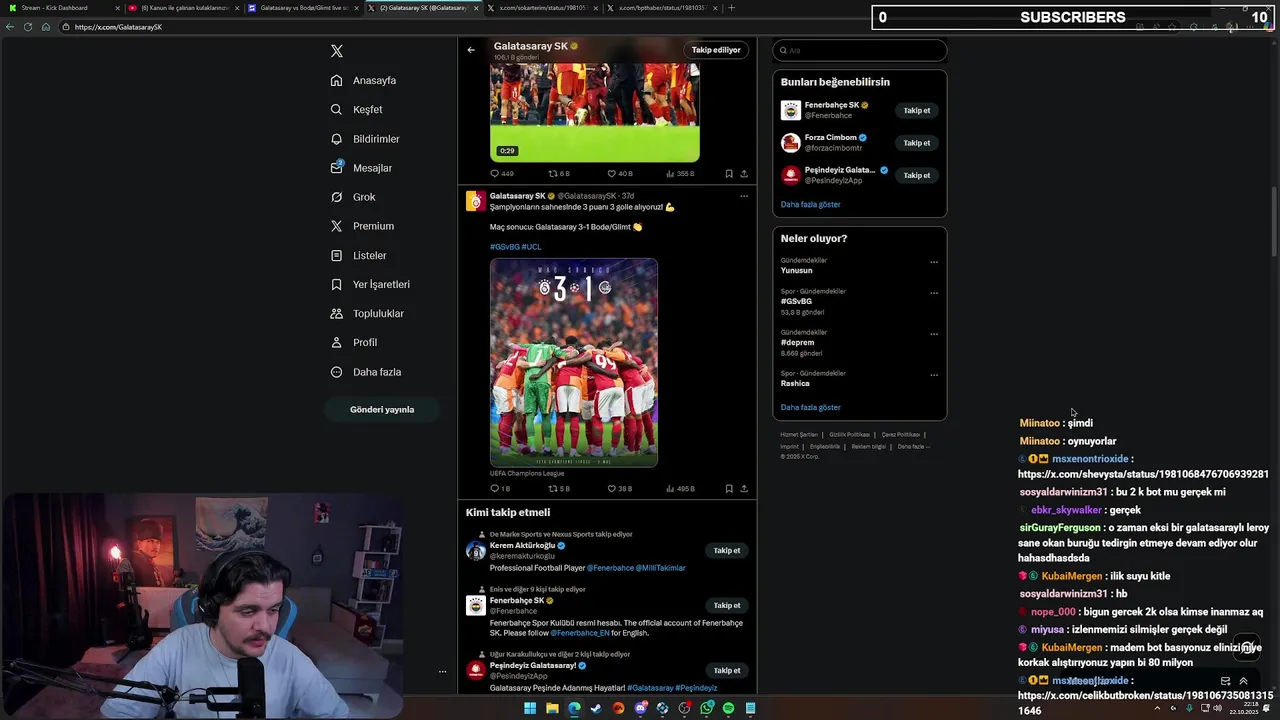Reply to the match result post

click(x=494, y=489)
